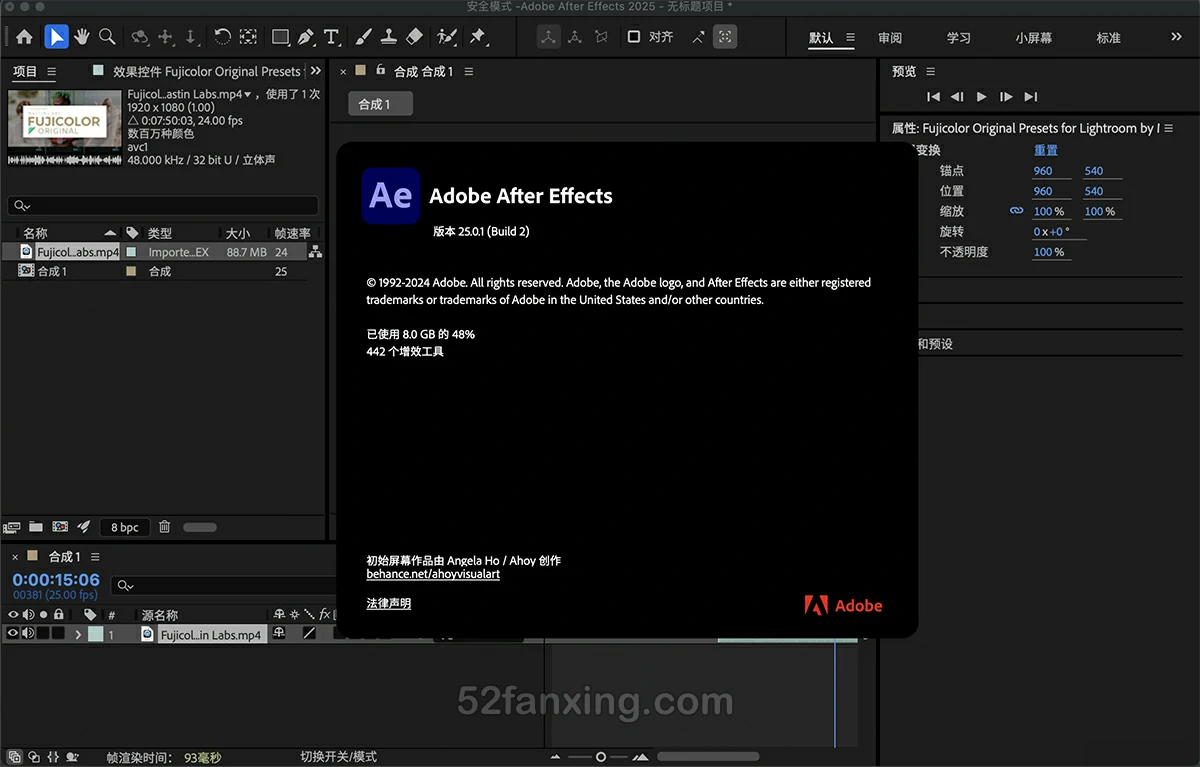Viewport: 1200px width, 767px height.
Task: Show more workspaces double chevron
Action: pyautogui.click(x=1177, y=37)
